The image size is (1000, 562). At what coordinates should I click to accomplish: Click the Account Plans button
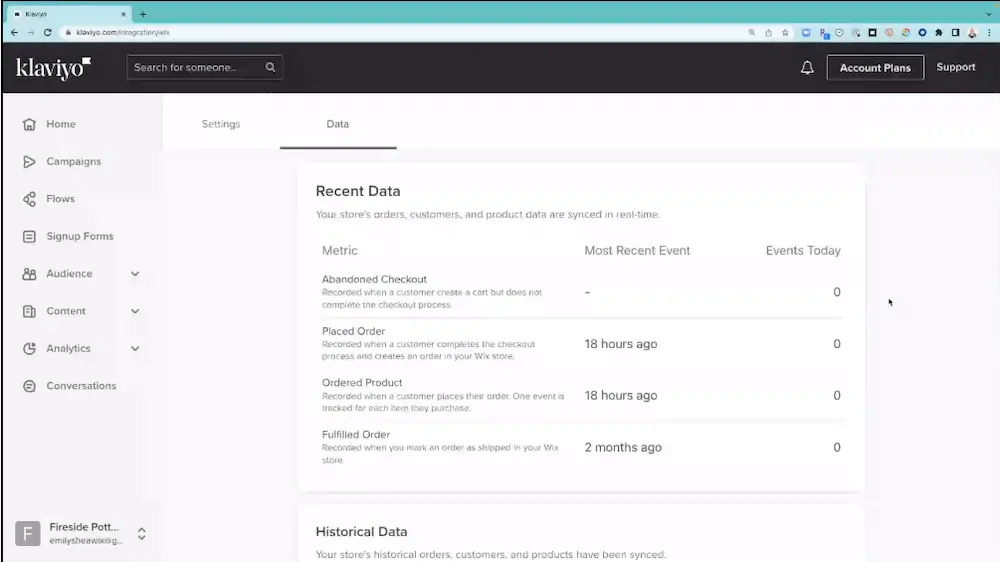pos(875,68)
